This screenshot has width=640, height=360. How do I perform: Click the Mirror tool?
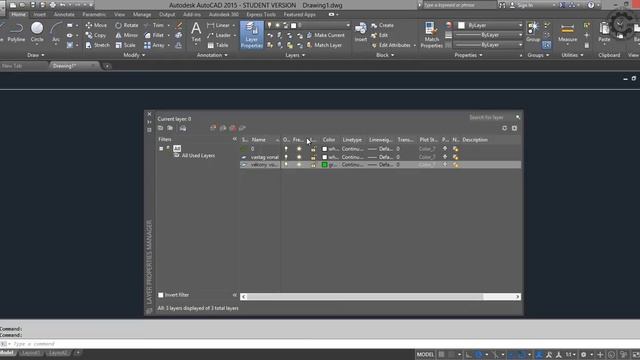click(127, 35)
